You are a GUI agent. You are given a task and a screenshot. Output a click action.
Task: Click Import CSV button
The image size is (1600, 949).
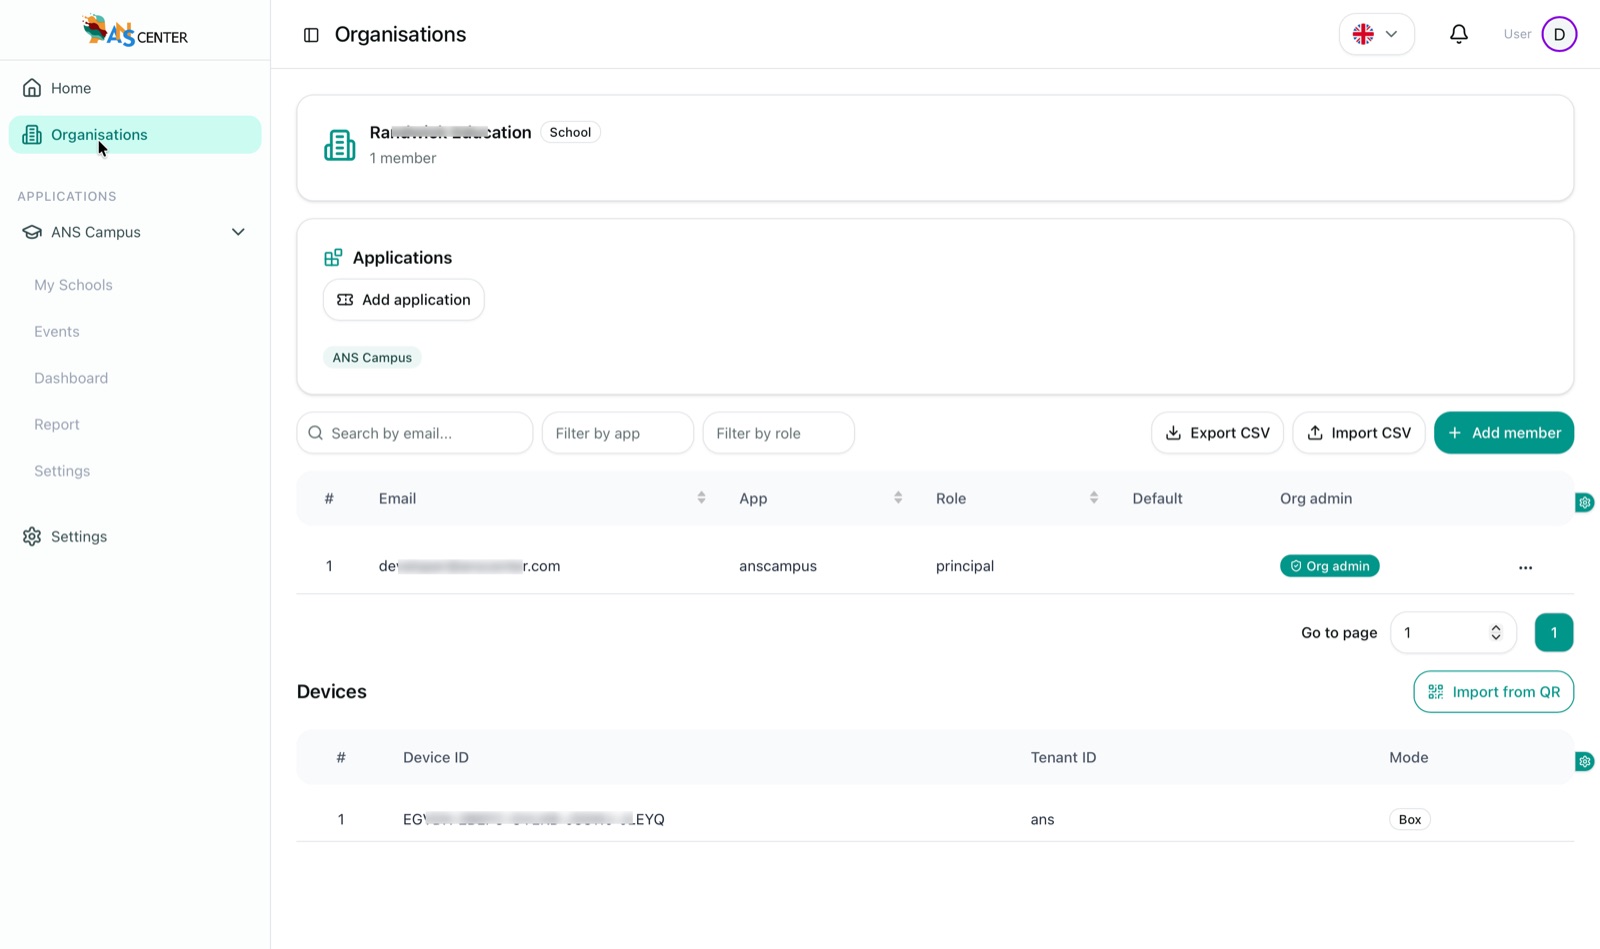click(x=1359, y=433)
